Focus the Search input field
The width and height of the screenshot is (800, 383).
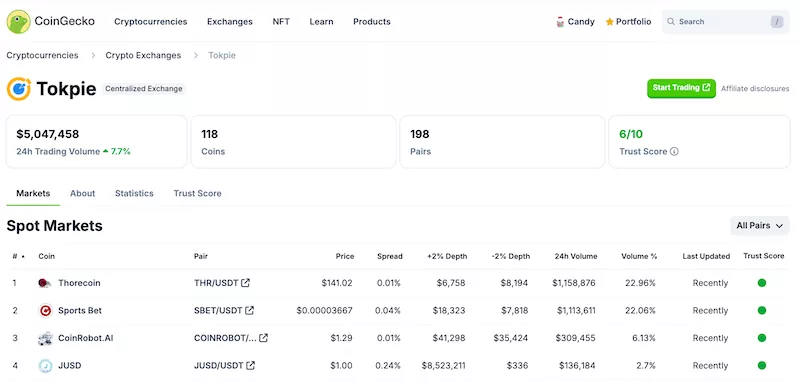(726, 22)
